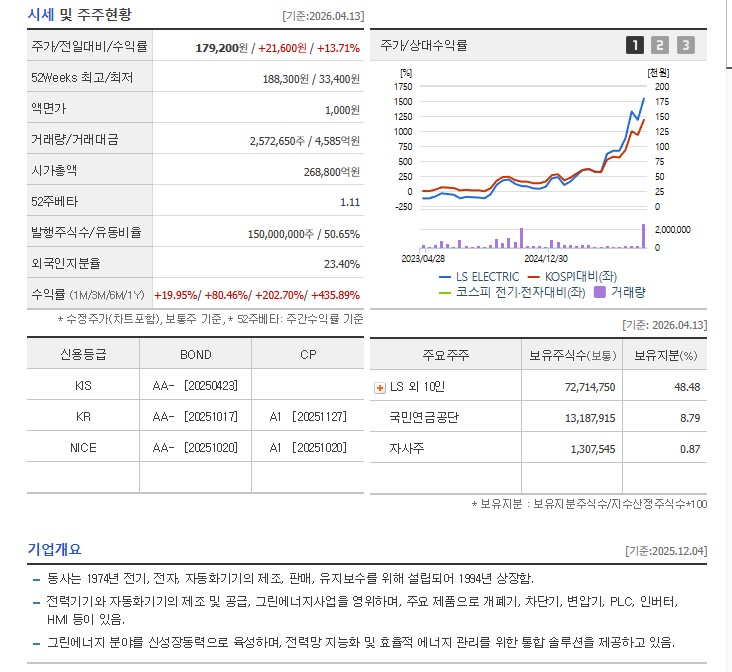Click the 72,714,750 shares value
This screenshot has width=732, height=672.
590,387
